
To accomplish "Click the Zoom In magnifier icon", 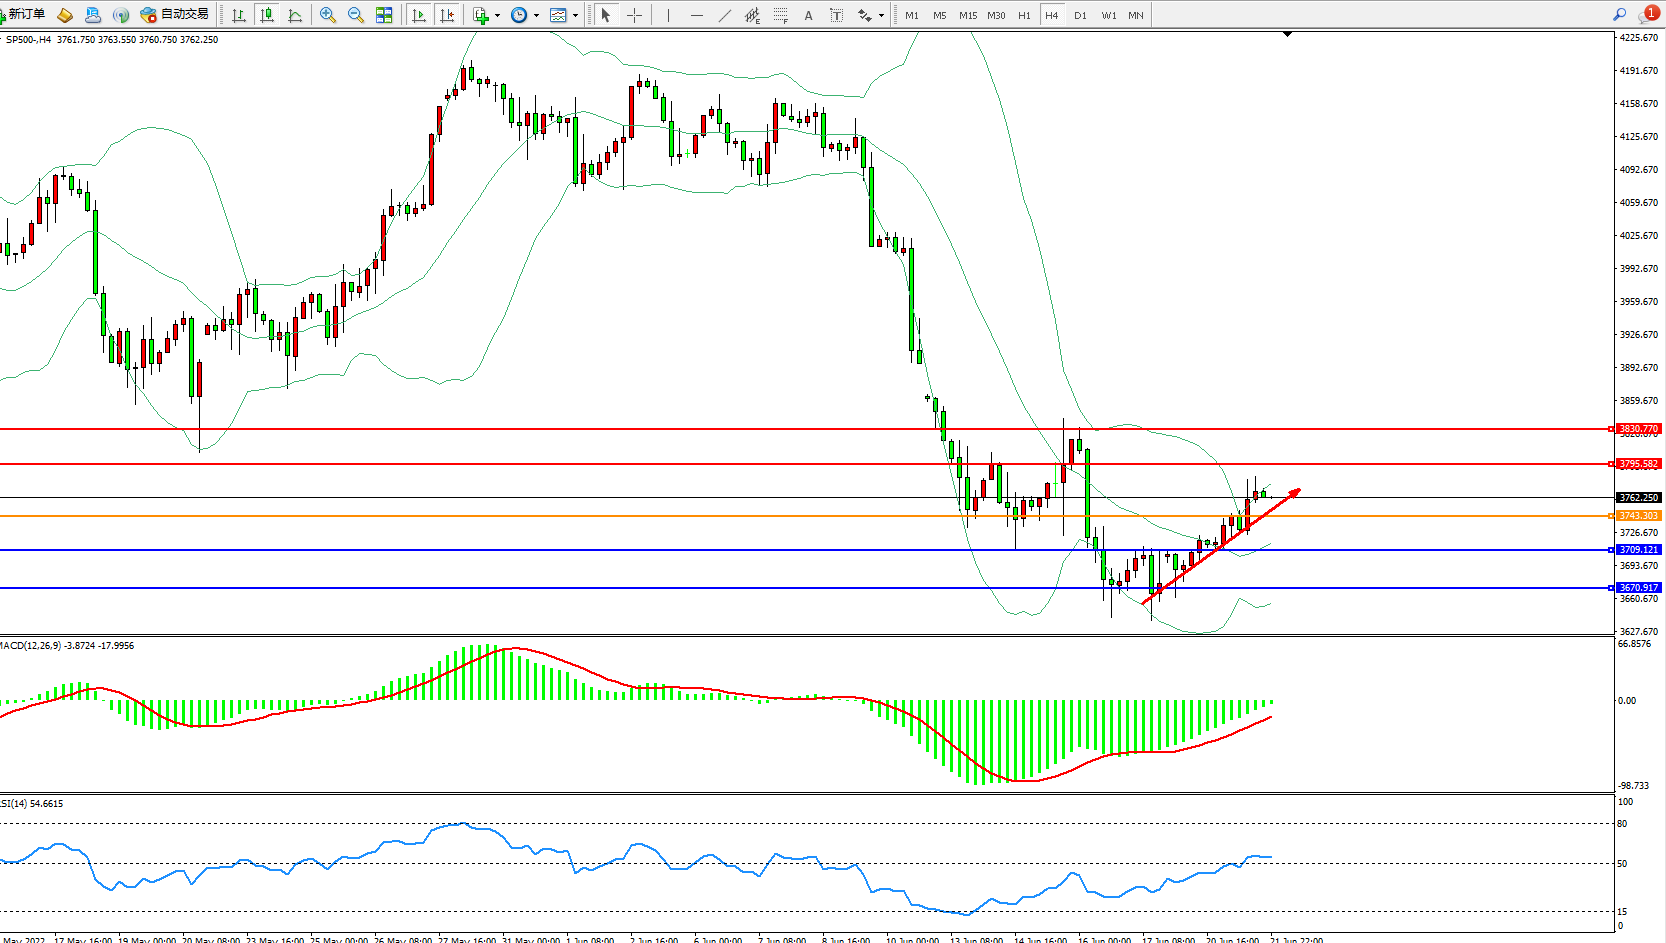I will pos(327,15).
